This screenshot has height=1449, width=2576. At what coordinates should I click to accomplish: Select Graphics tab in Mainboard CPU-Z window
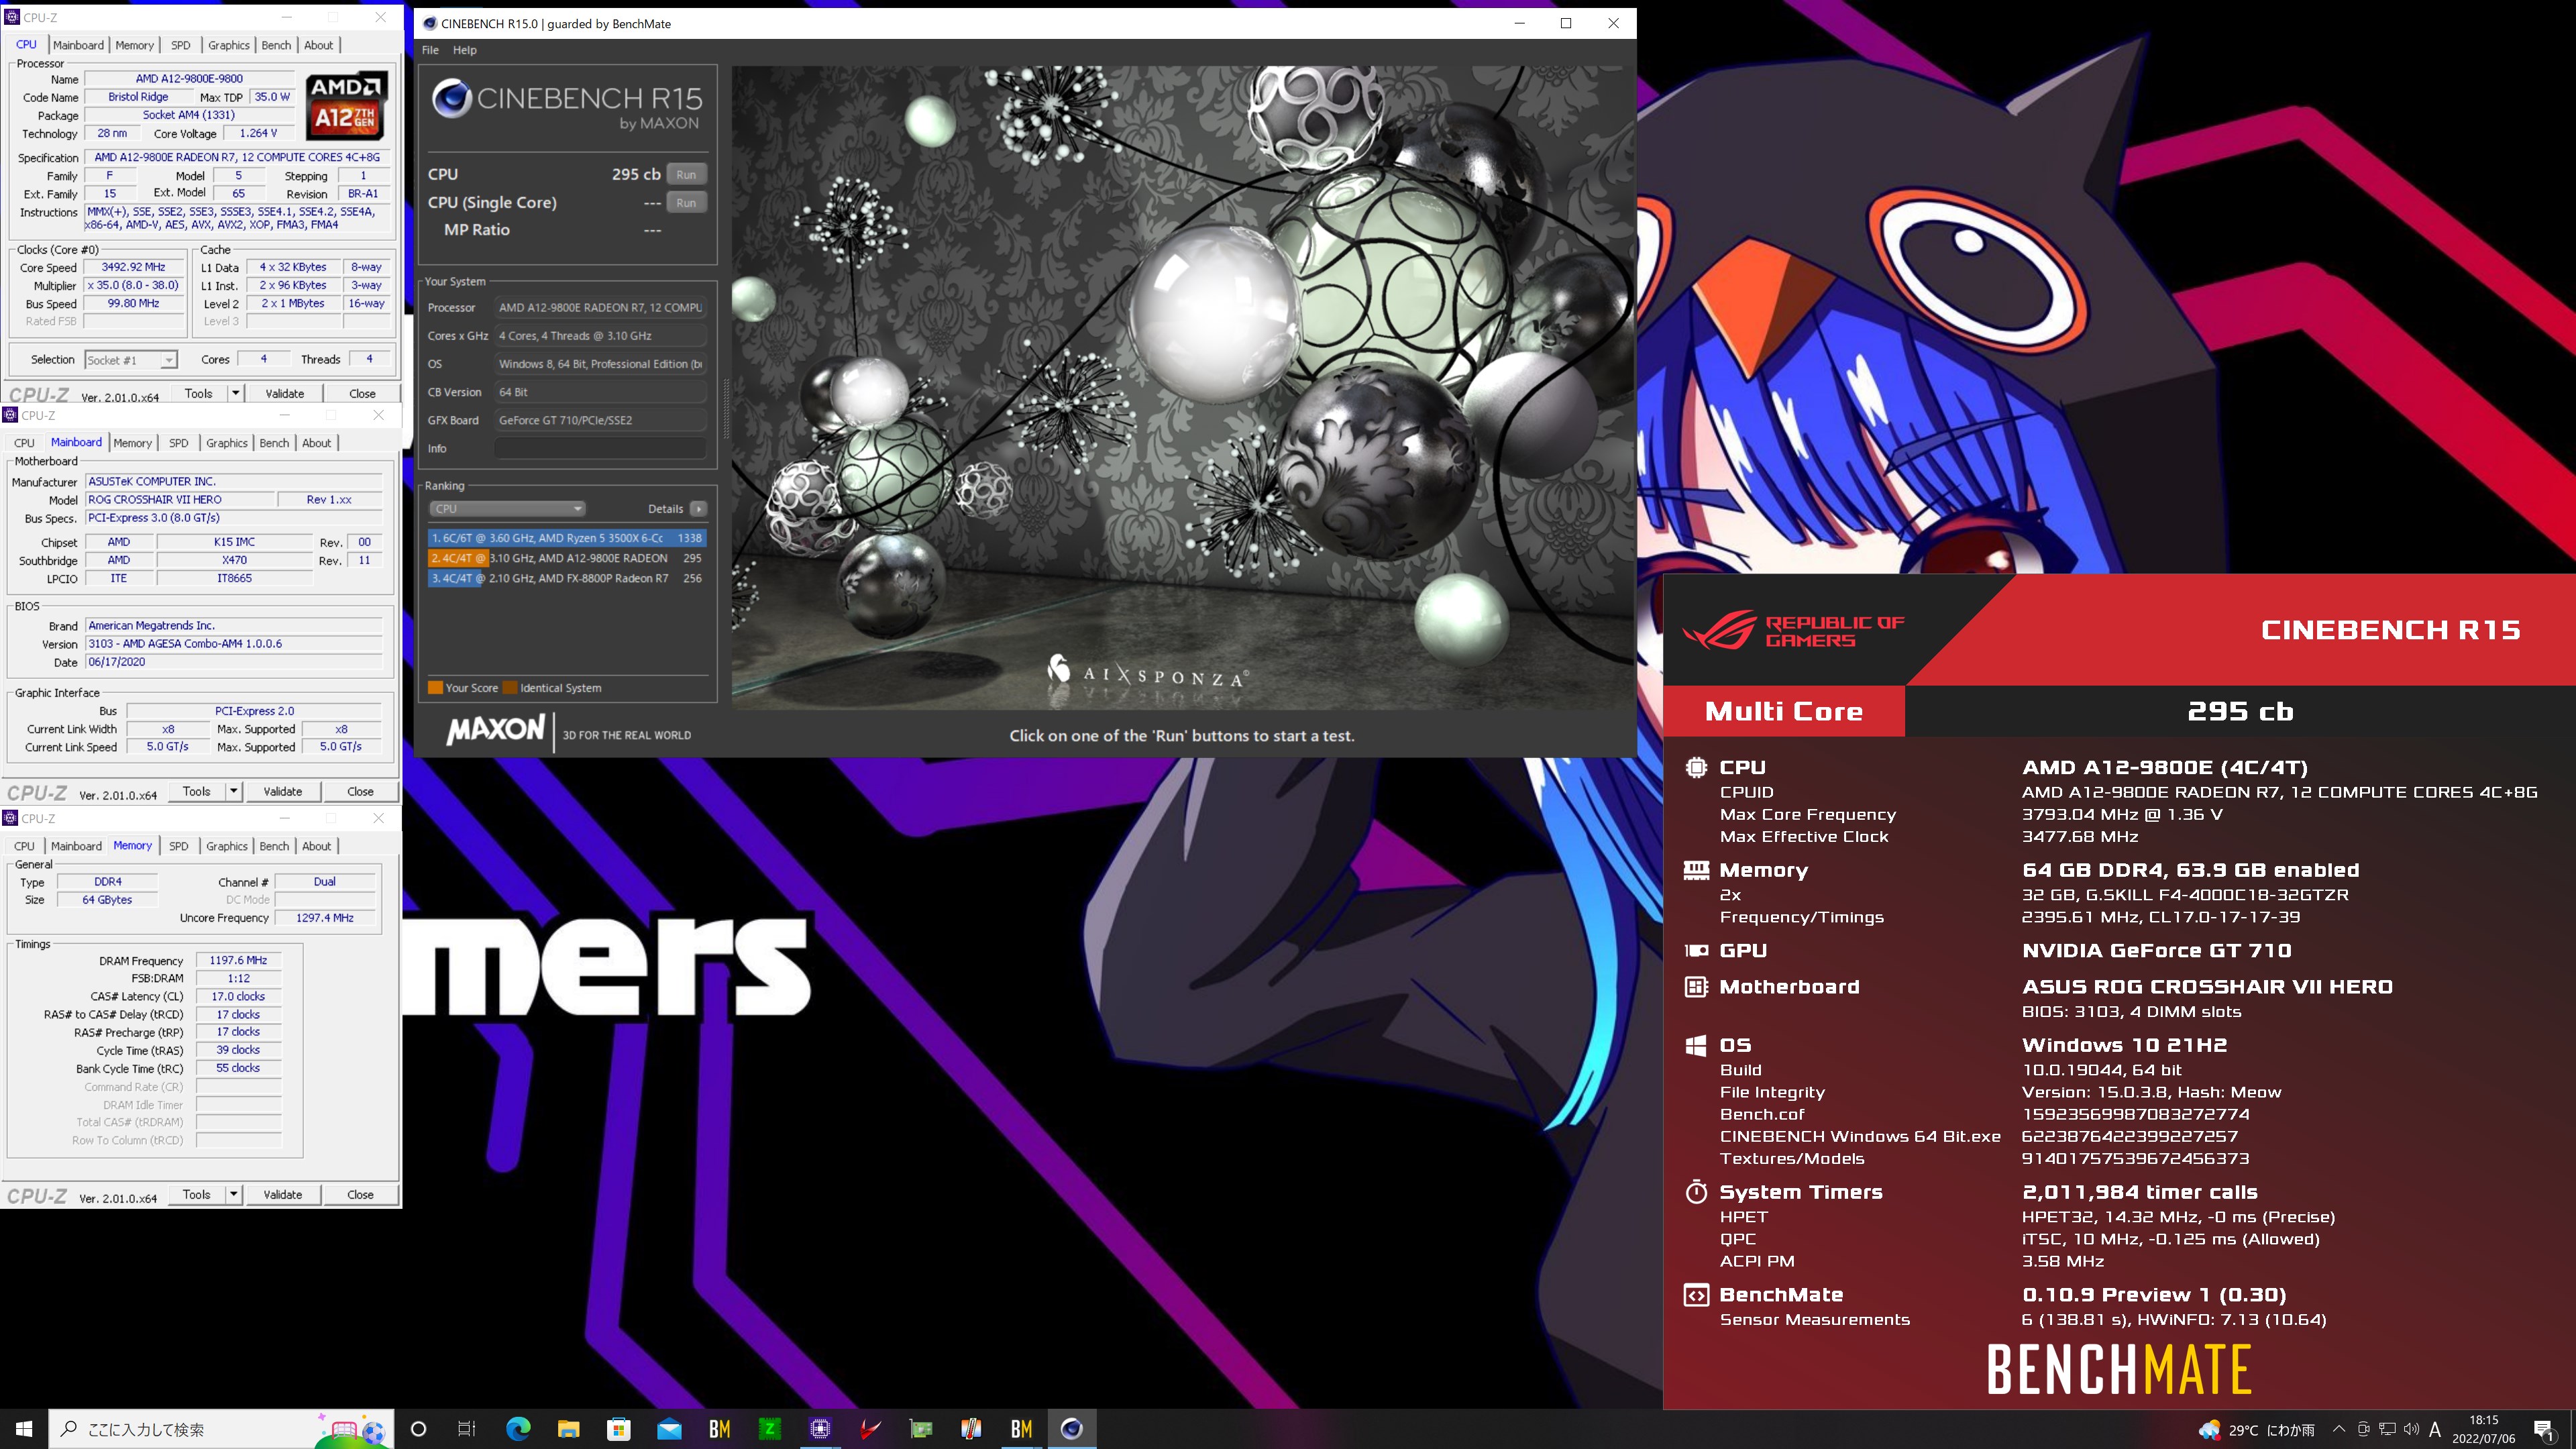coord(227,443)
